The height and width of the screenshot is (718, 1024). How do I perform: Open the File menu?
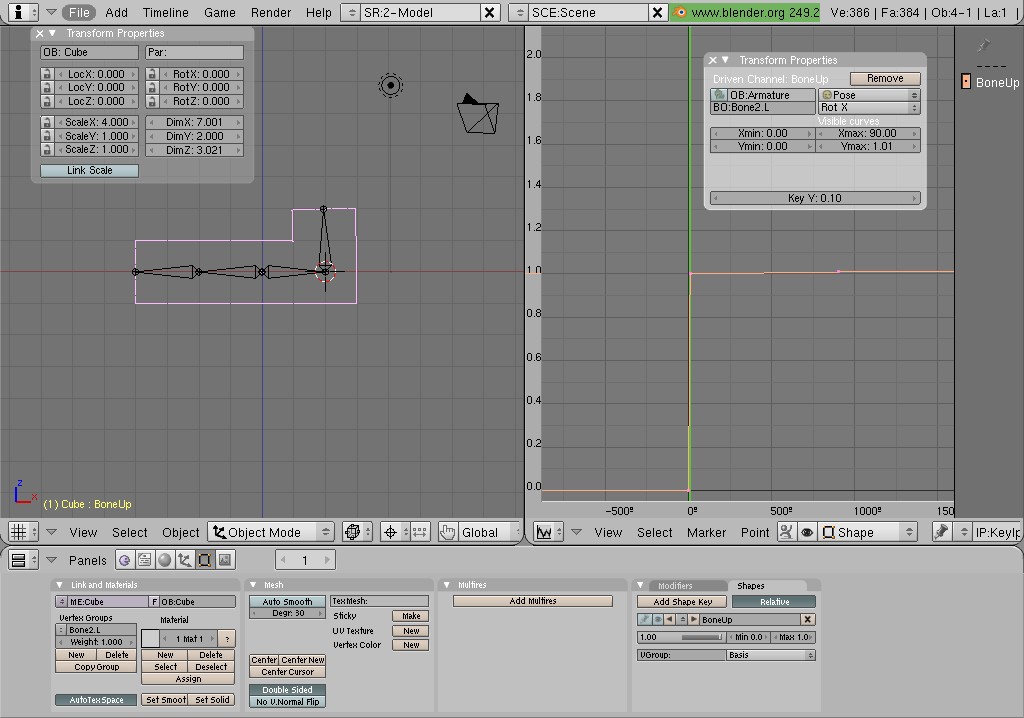coord(79,12)
